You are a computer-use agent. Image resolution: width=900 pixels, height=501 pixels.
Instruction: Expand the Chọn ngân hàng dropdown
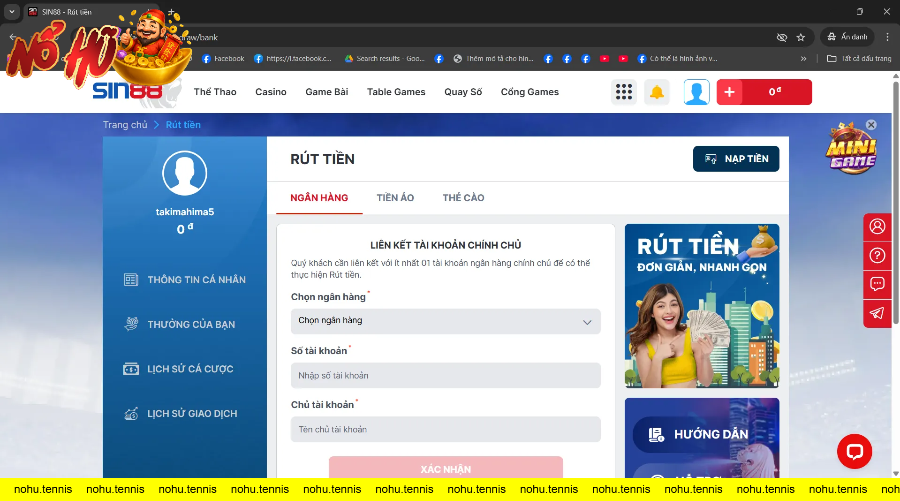445,321
